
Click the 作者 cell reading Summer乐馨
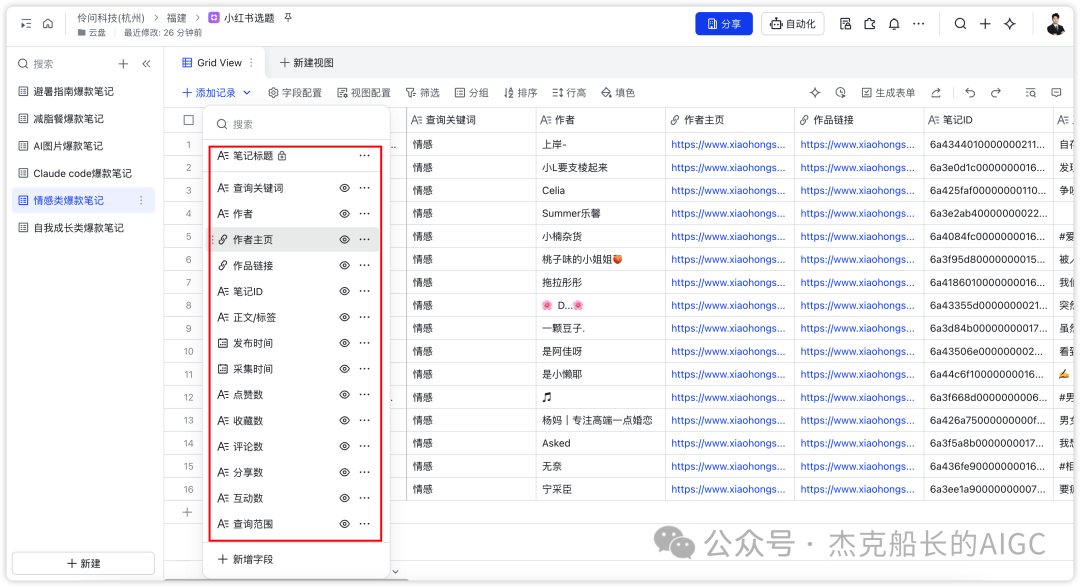click(600, 214)
